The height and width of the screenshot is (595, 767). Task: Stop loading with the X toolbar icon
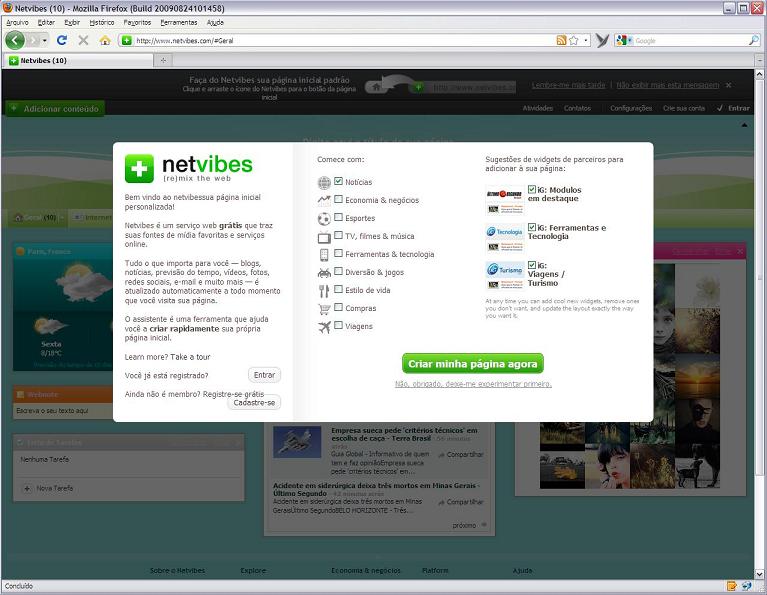(83, 40)
